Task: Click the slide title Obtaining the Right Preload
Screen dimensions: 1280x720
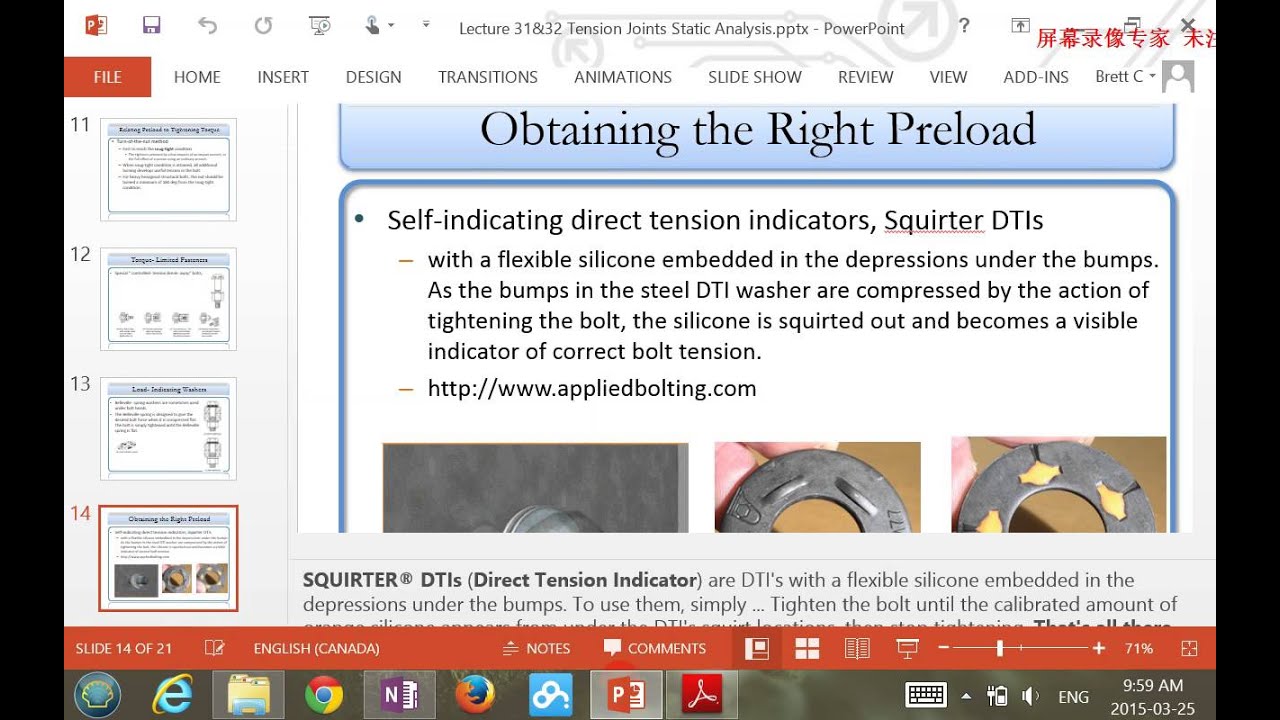Action: [x=757, y=130]
